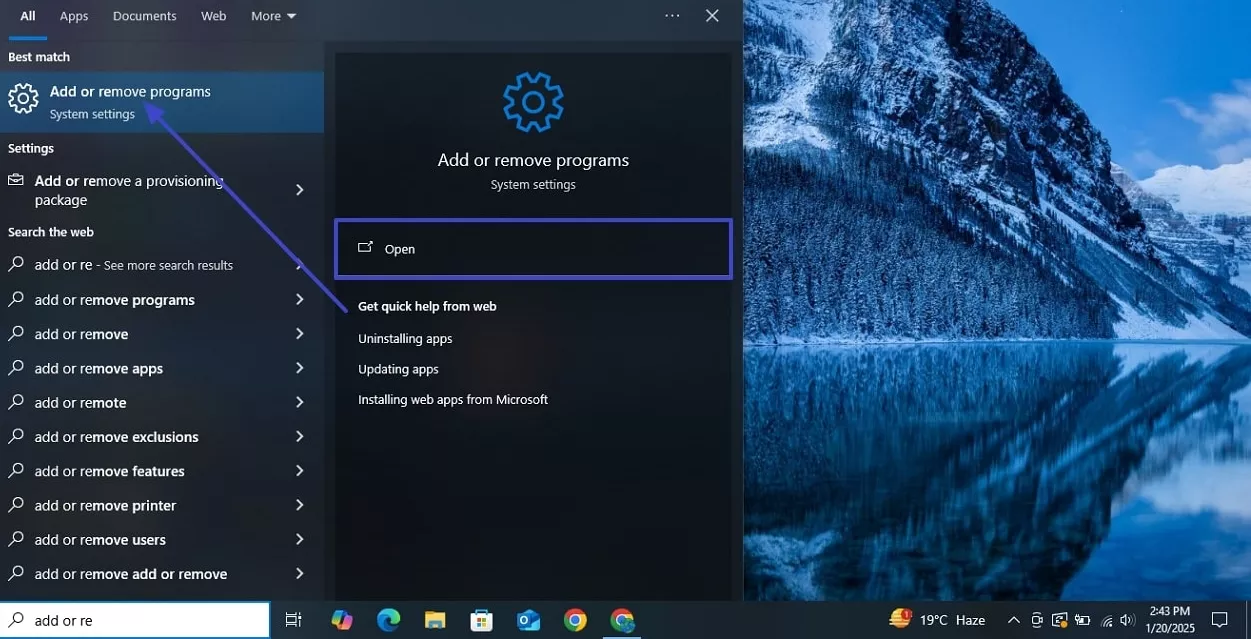Open File Explorer from the taskbar
This screenshot has width=1251, height=639.
pyautogui.click(x=434, y=620)
